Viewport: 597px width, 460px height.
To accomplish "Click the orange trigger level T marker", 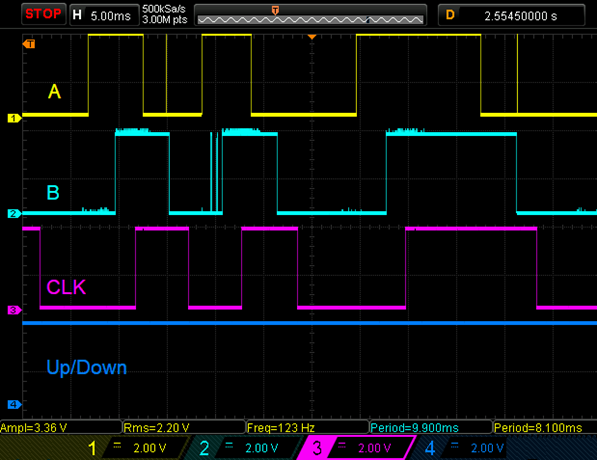I will (x=29, y=44).
